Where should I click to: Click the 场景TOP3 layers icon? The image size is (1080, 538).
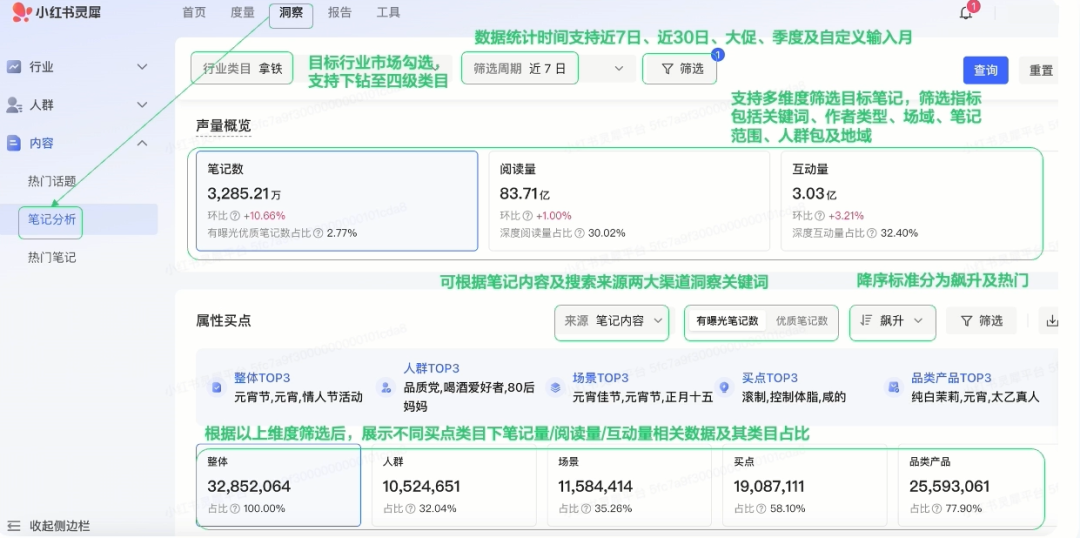555,387
